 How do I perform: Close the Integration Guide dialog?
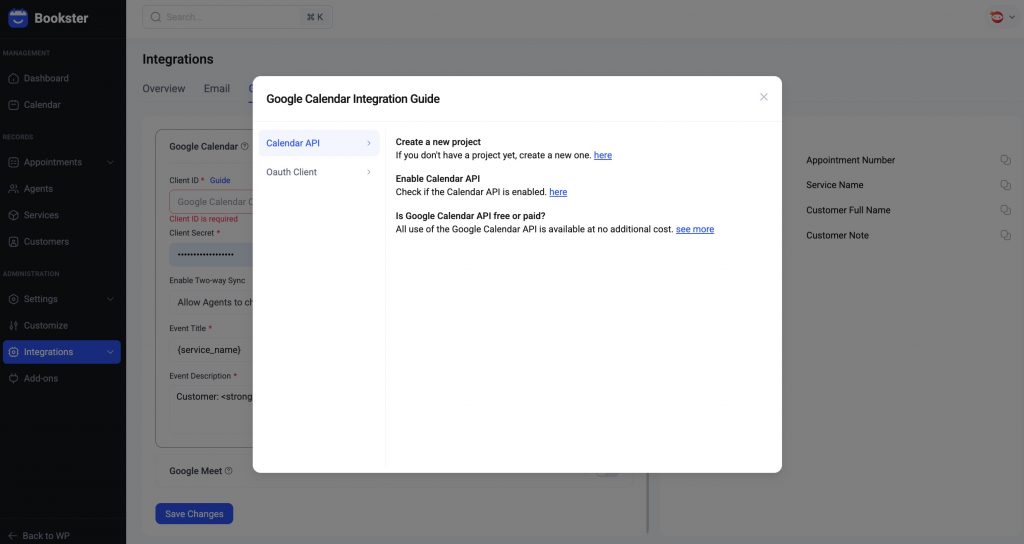tap(763, 97)
